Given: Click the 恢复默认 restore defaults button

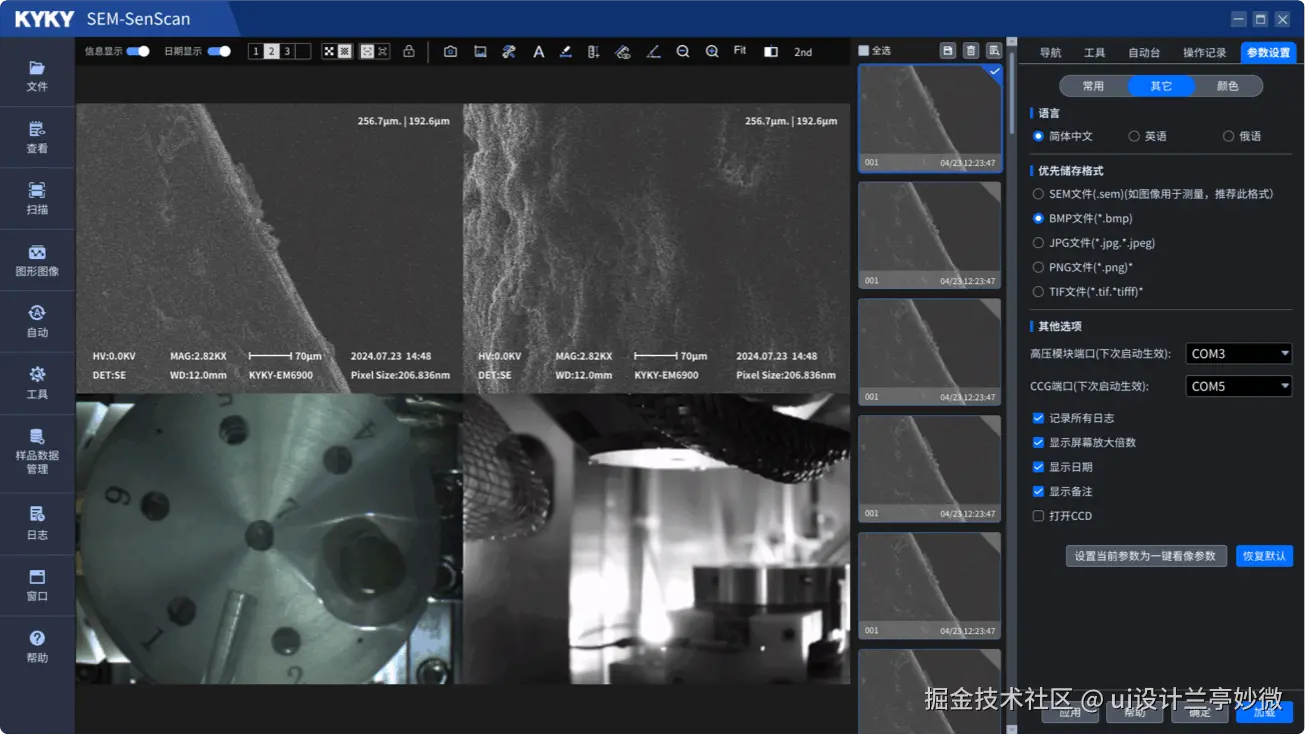Looking at the screenshot, I should [x=1264, y=556].
